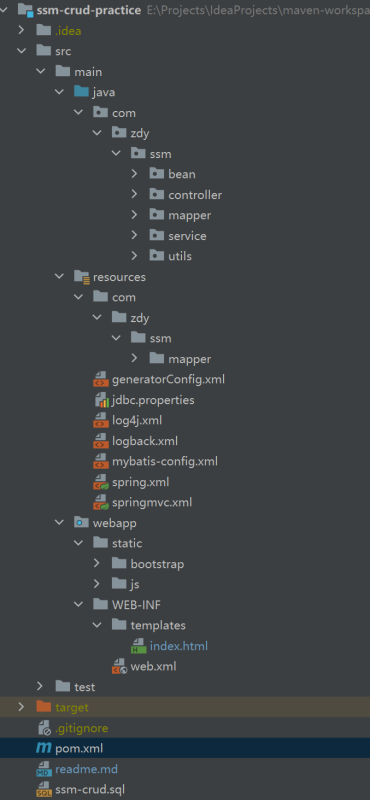Collapse the WEB-INF folder
This screenshot has width=370, height=800.
pyautogui.click(x=78, y=605)
